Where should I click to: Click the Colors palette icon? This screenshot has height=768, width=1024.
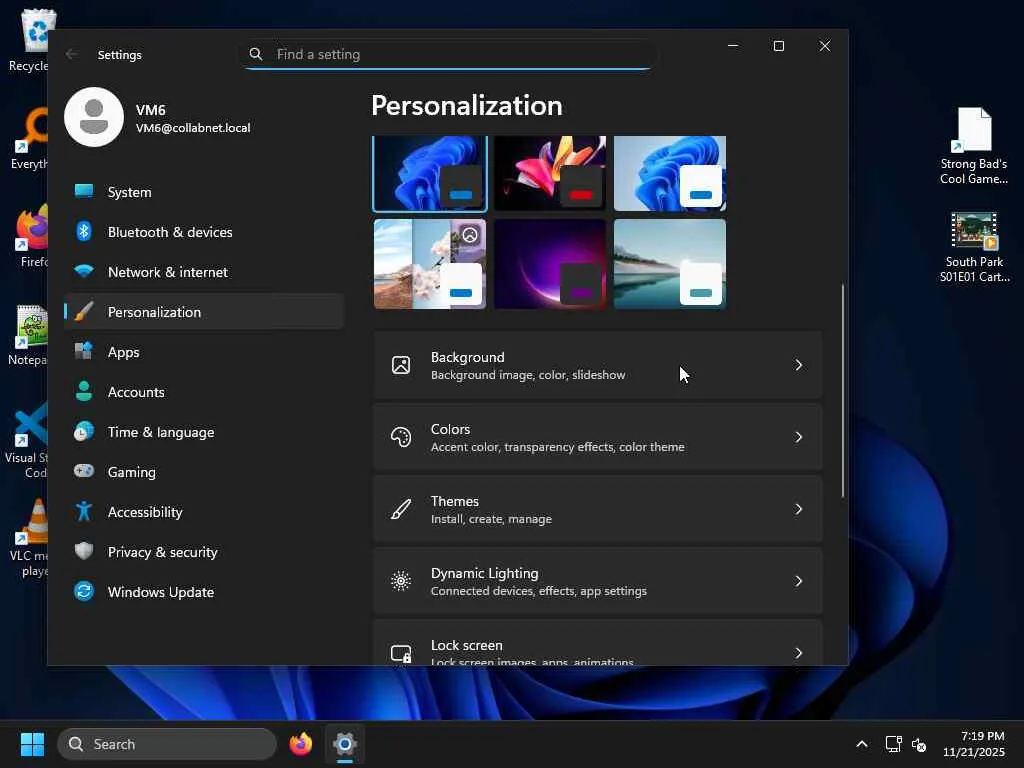click(x=401, y=437)
